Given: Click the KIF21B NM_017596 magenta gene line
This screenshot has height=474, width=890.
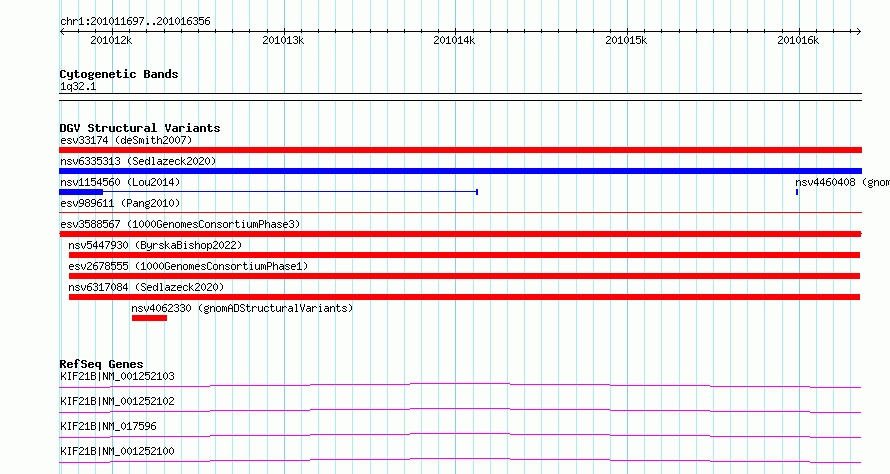Looking at the screenshot, I should [x=460, y=435].
